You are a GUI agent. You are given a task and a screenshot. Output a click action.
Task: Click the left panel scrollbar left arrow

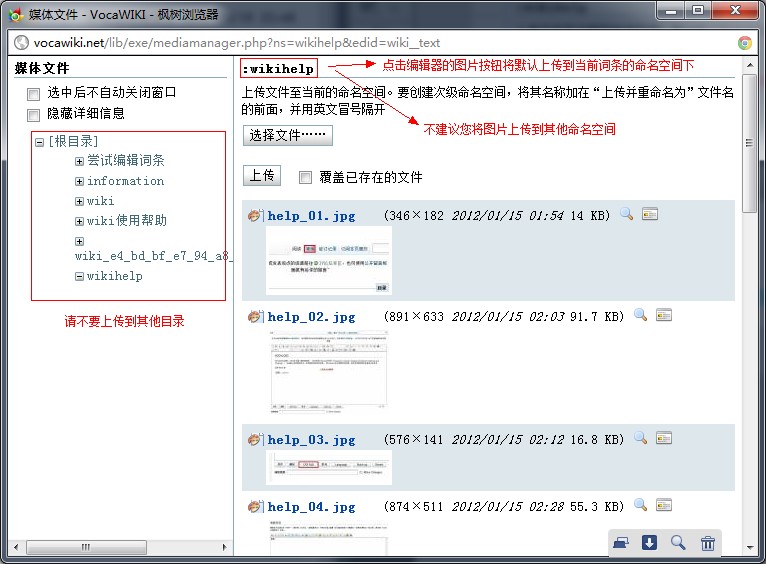16,547
